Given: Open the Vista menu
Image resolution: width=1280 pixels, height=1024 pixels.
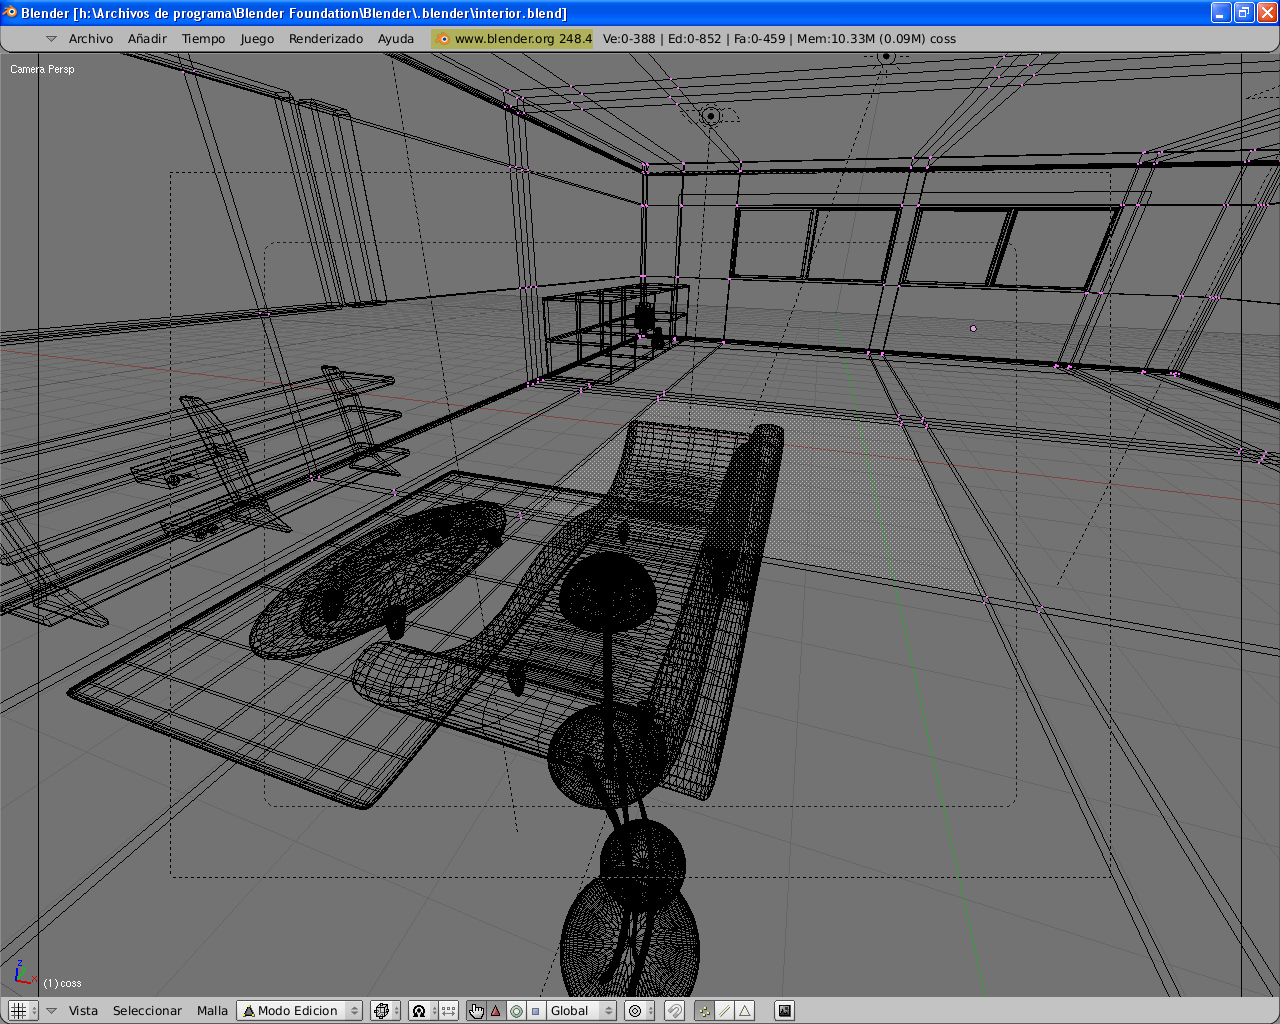Looking at the screenshot, I should [x=83, y=1011].
